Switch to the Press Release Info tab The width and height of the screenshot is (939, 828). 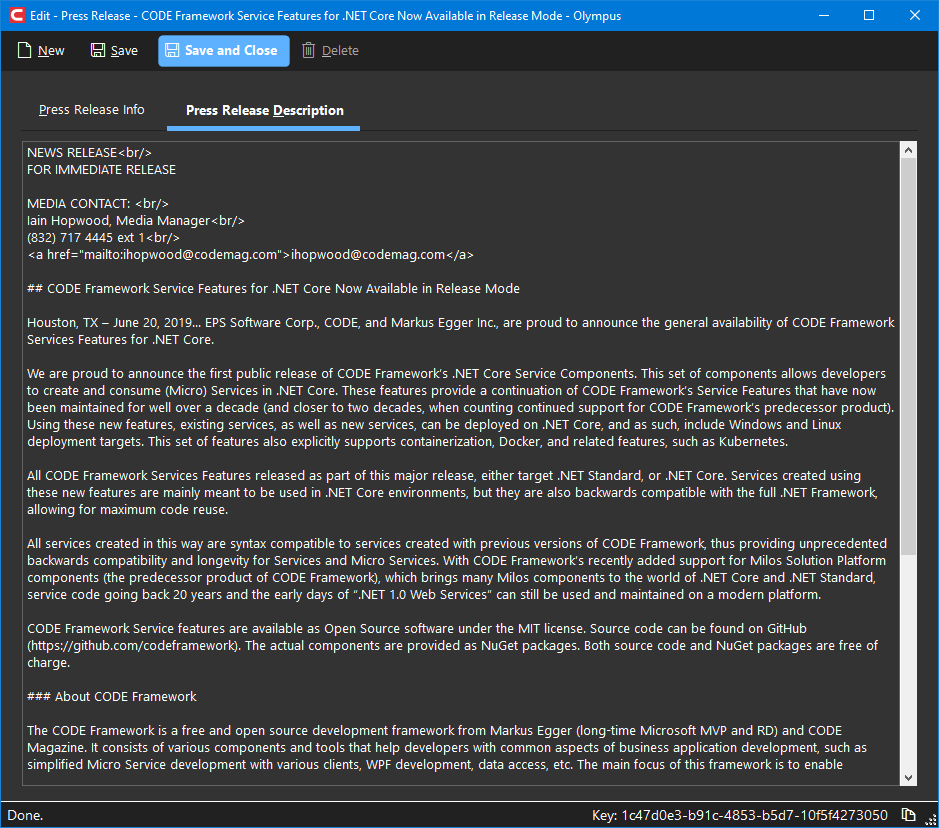92,110
